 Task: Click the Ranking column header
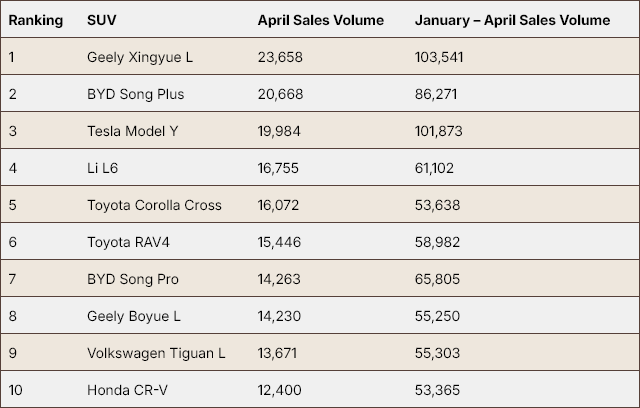pyautogui.click(x=35, y=20)
